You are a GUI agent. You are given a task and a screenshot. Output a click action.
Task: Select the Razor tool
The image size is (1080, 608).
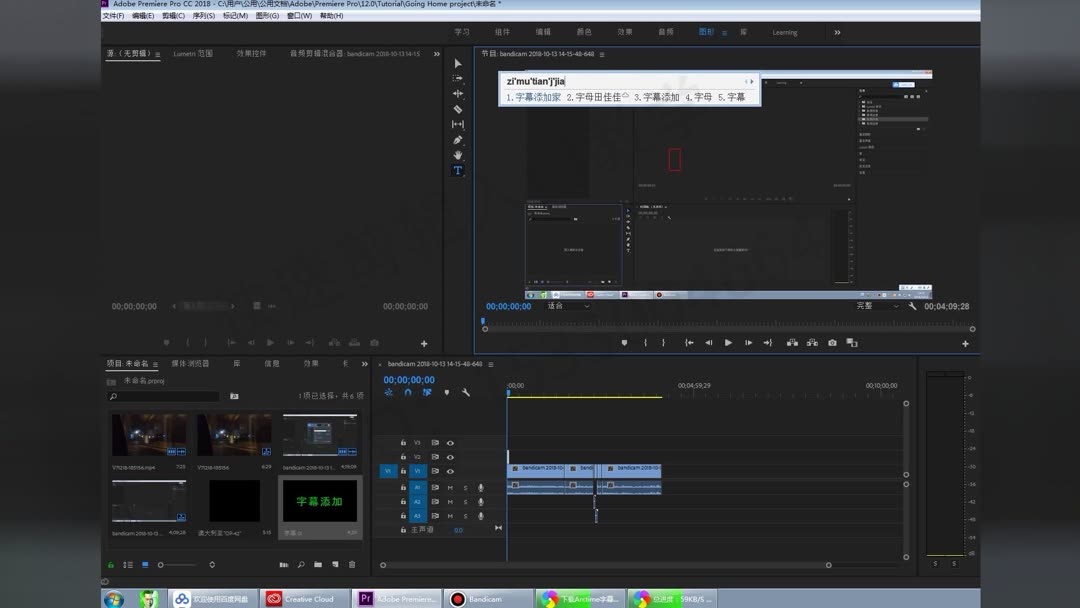point(458,109)
